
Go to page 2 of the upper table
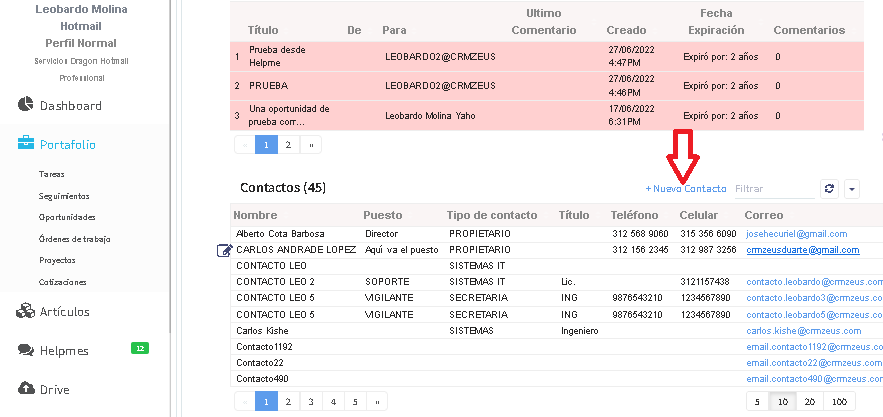tap(288, 144)
